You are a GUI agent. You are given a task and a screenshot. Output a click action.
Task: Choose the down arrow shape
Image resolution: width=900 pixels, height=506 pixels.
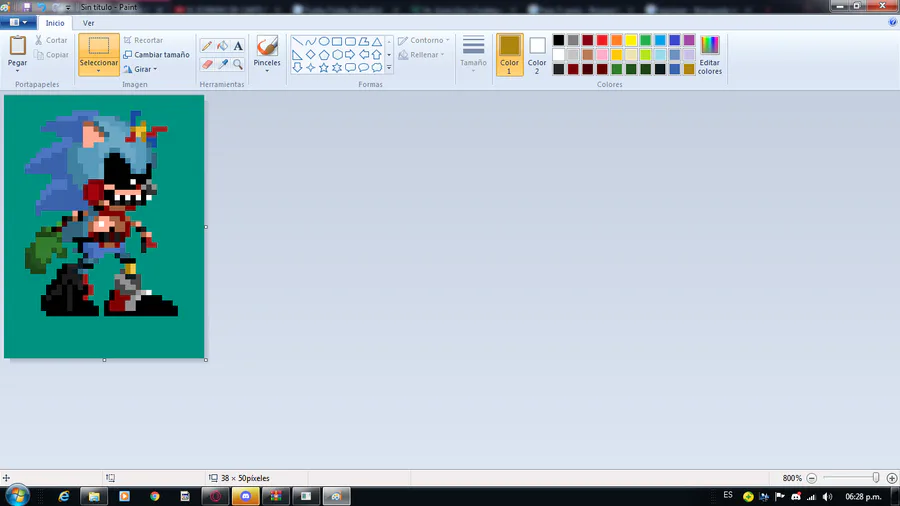297,68
